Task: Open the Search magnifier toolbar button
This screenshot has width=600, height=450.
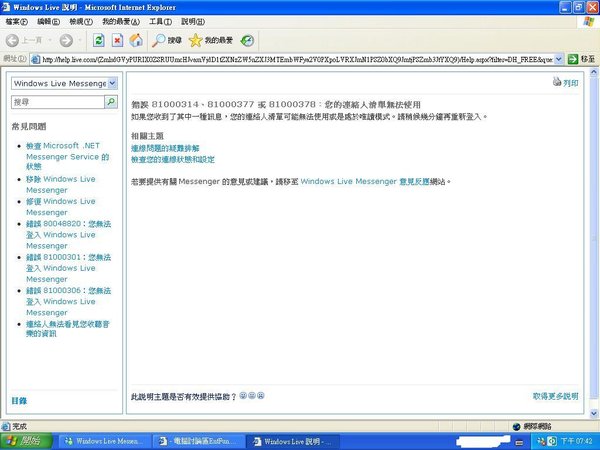Action: pos(166,40)
